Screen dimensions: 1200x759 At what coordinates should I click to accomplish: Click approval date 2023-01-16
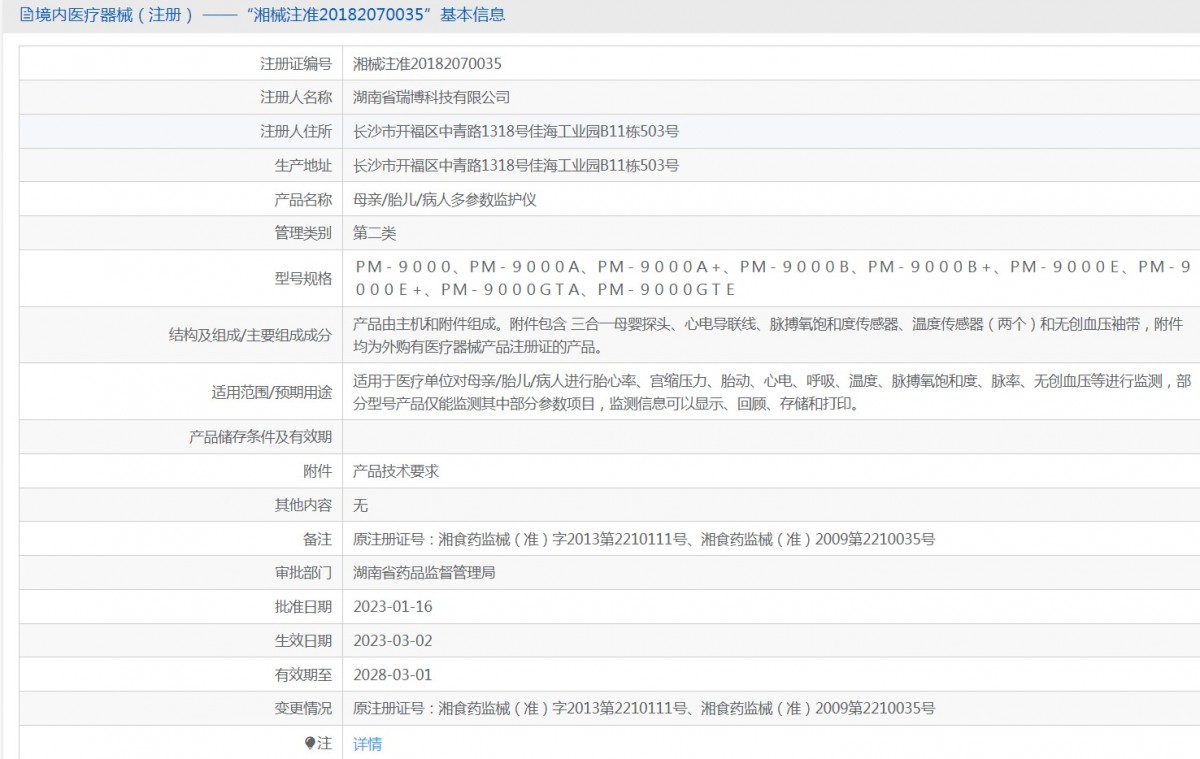pos(393,607)
